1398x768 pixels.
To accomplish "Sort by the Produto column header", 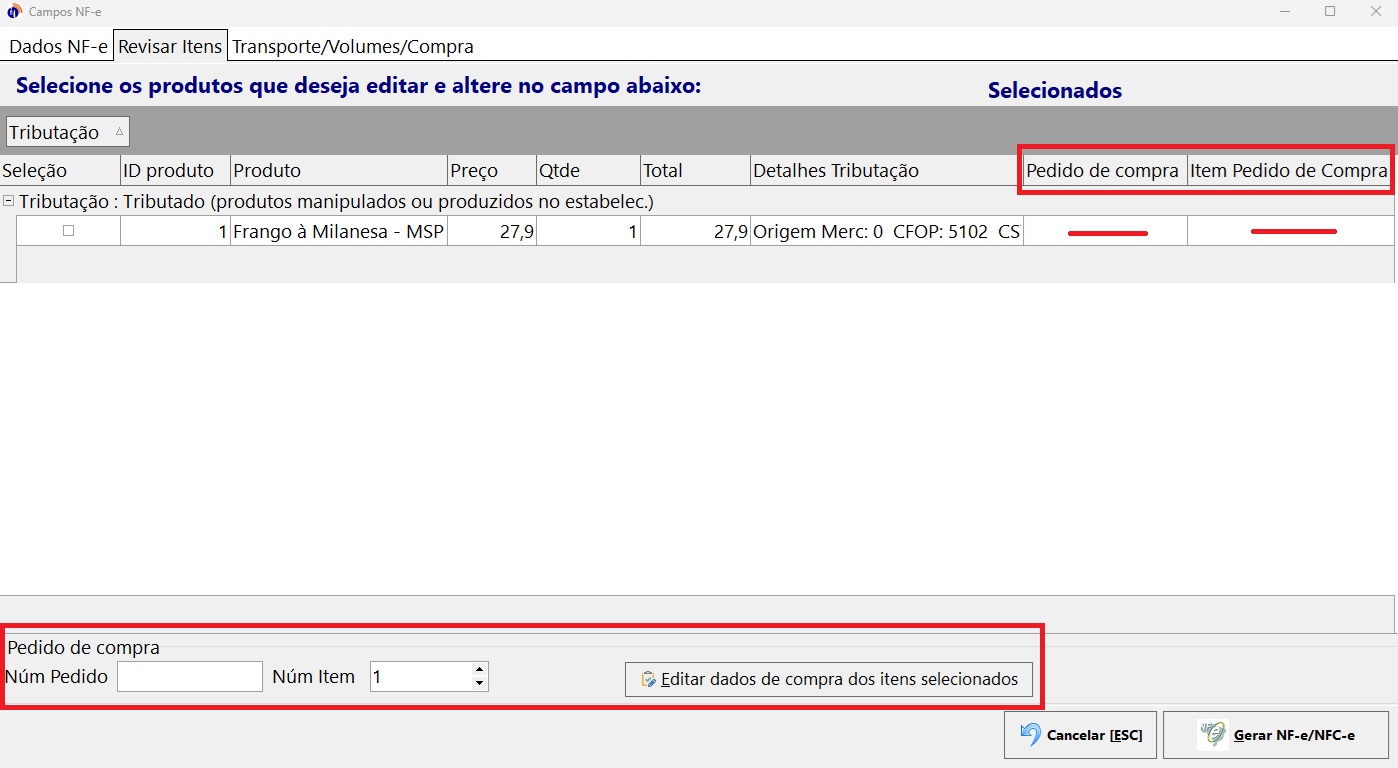I will pos(338,171).
